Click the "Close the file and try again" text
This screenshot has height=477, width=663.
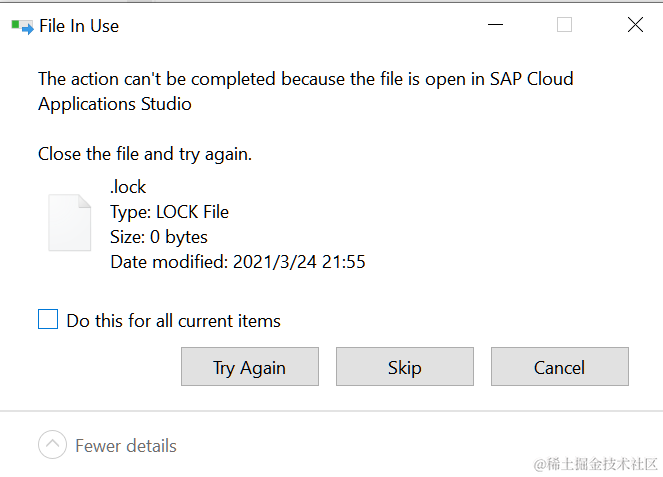click(145, 154)
